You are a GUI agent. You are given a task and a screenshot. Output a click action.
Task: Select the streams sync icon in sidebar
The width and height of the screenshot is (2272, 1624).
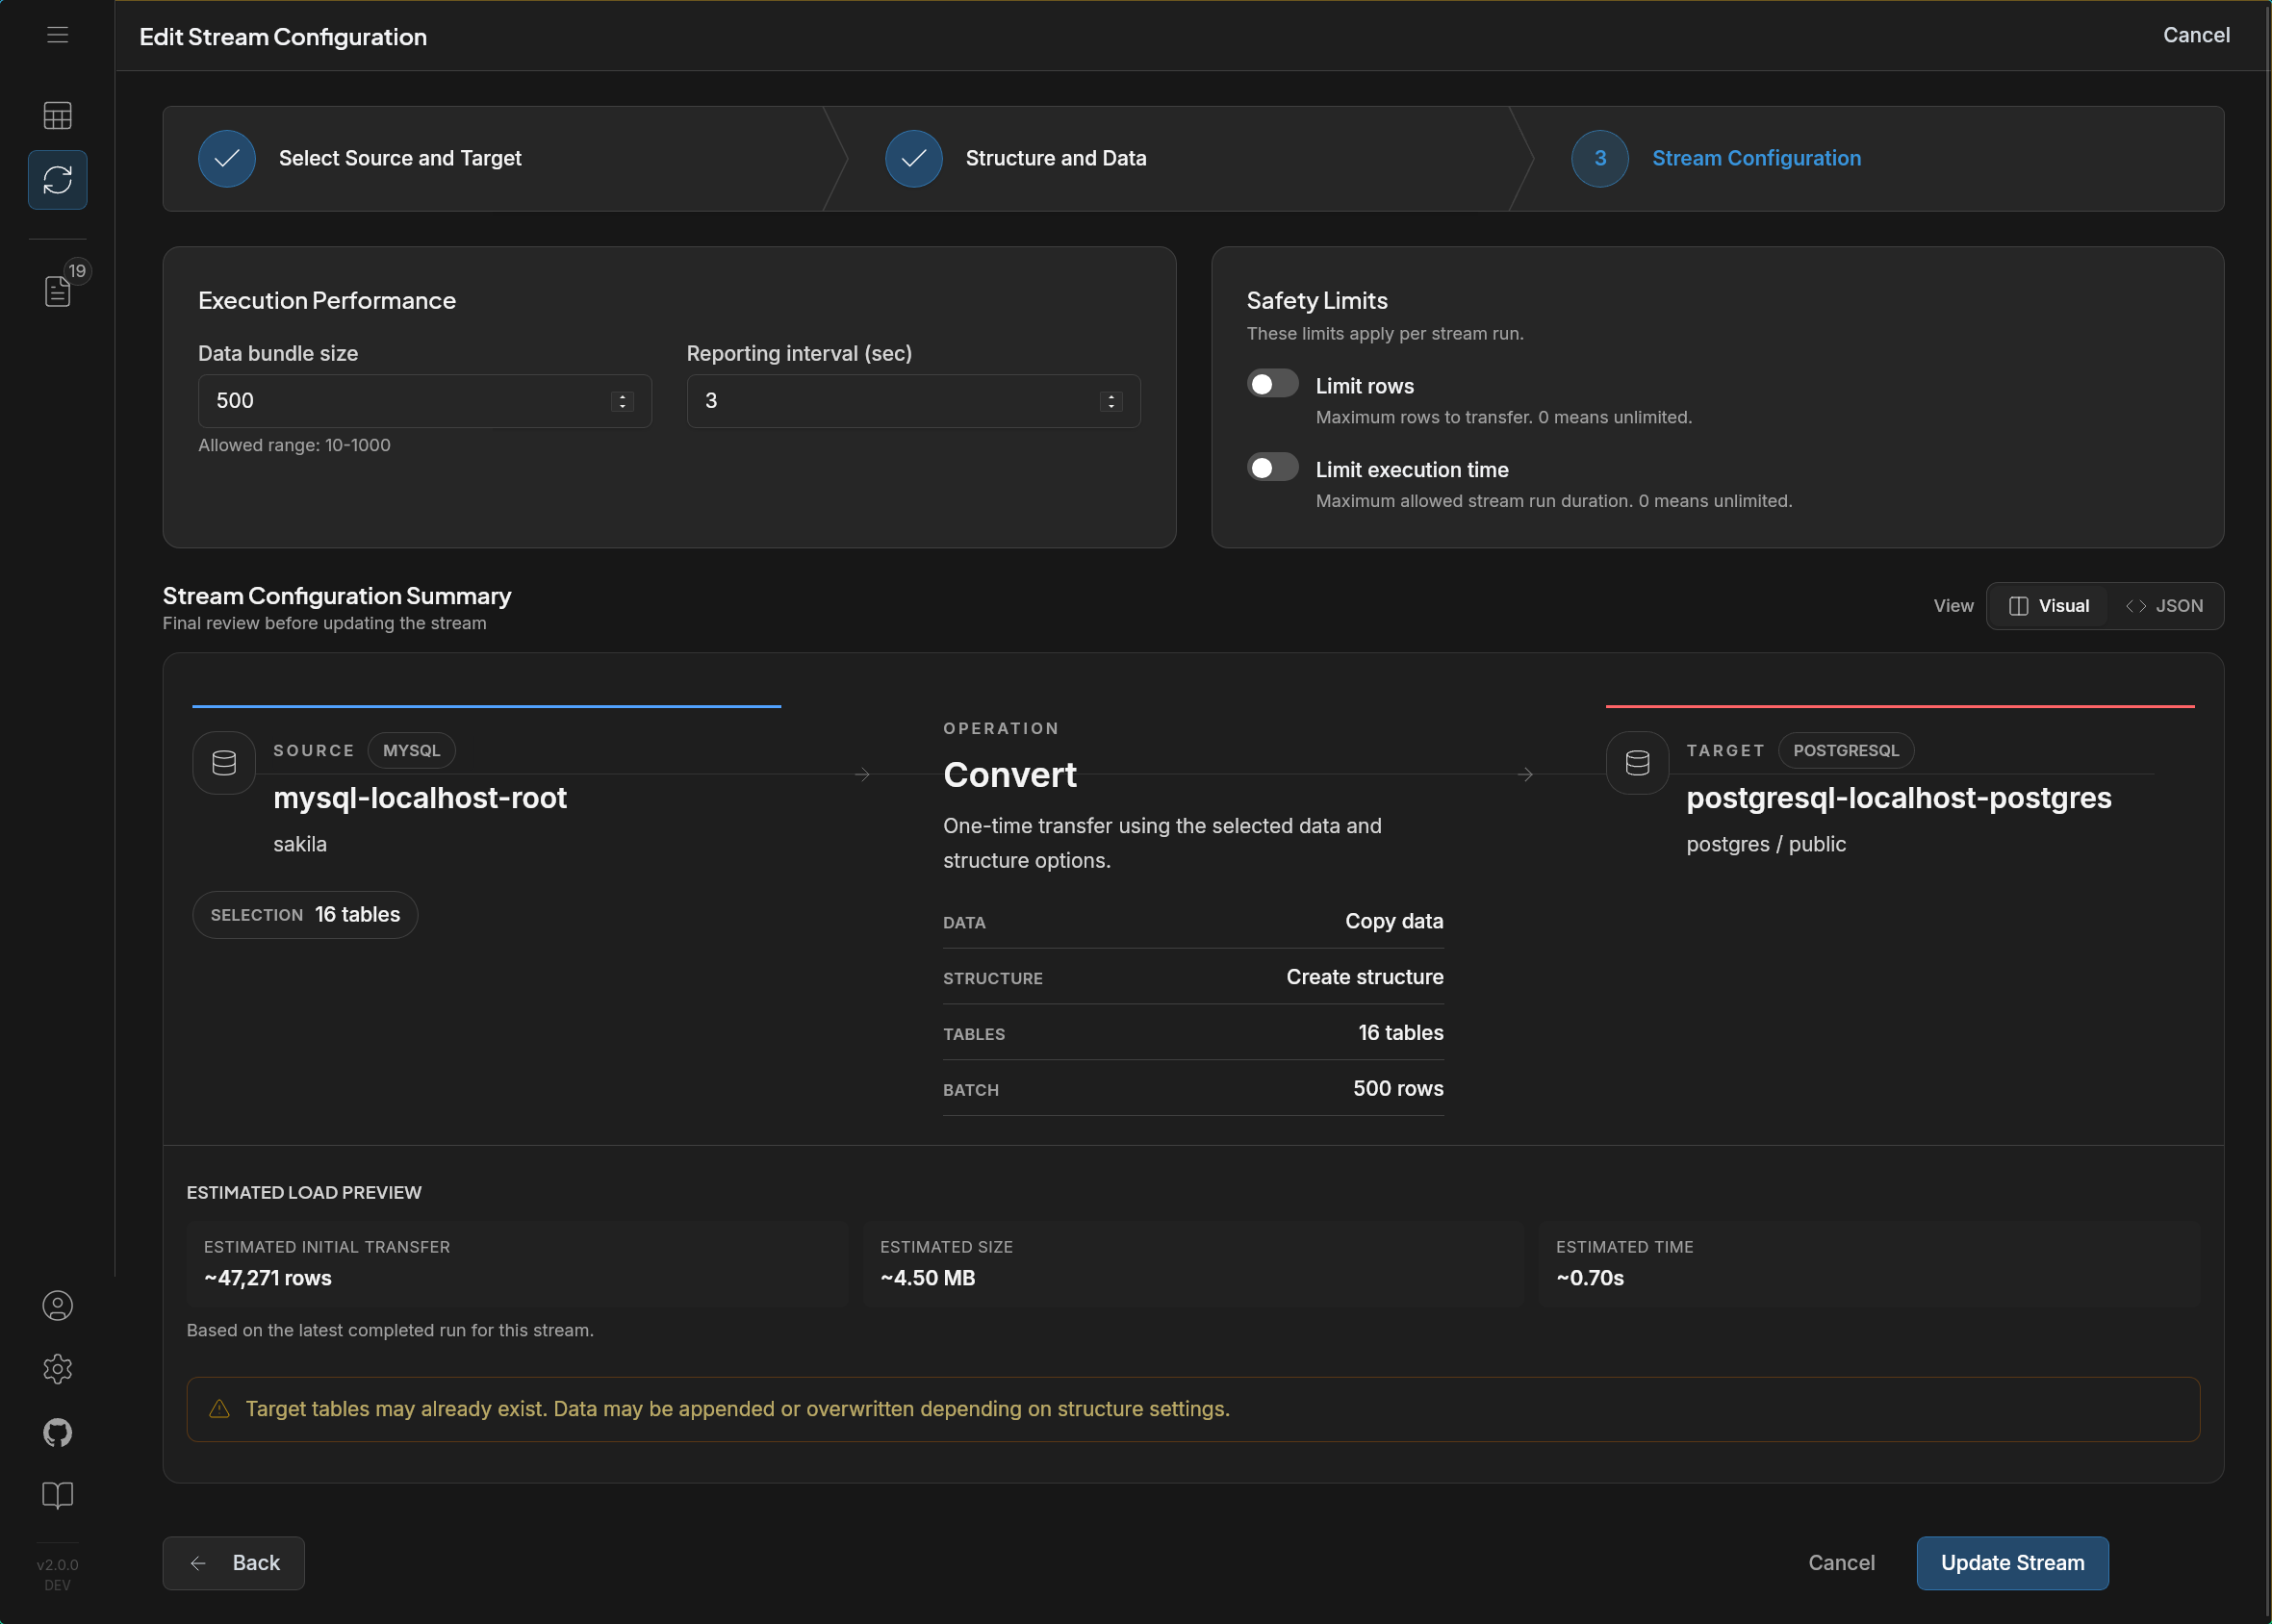(57, 180)
